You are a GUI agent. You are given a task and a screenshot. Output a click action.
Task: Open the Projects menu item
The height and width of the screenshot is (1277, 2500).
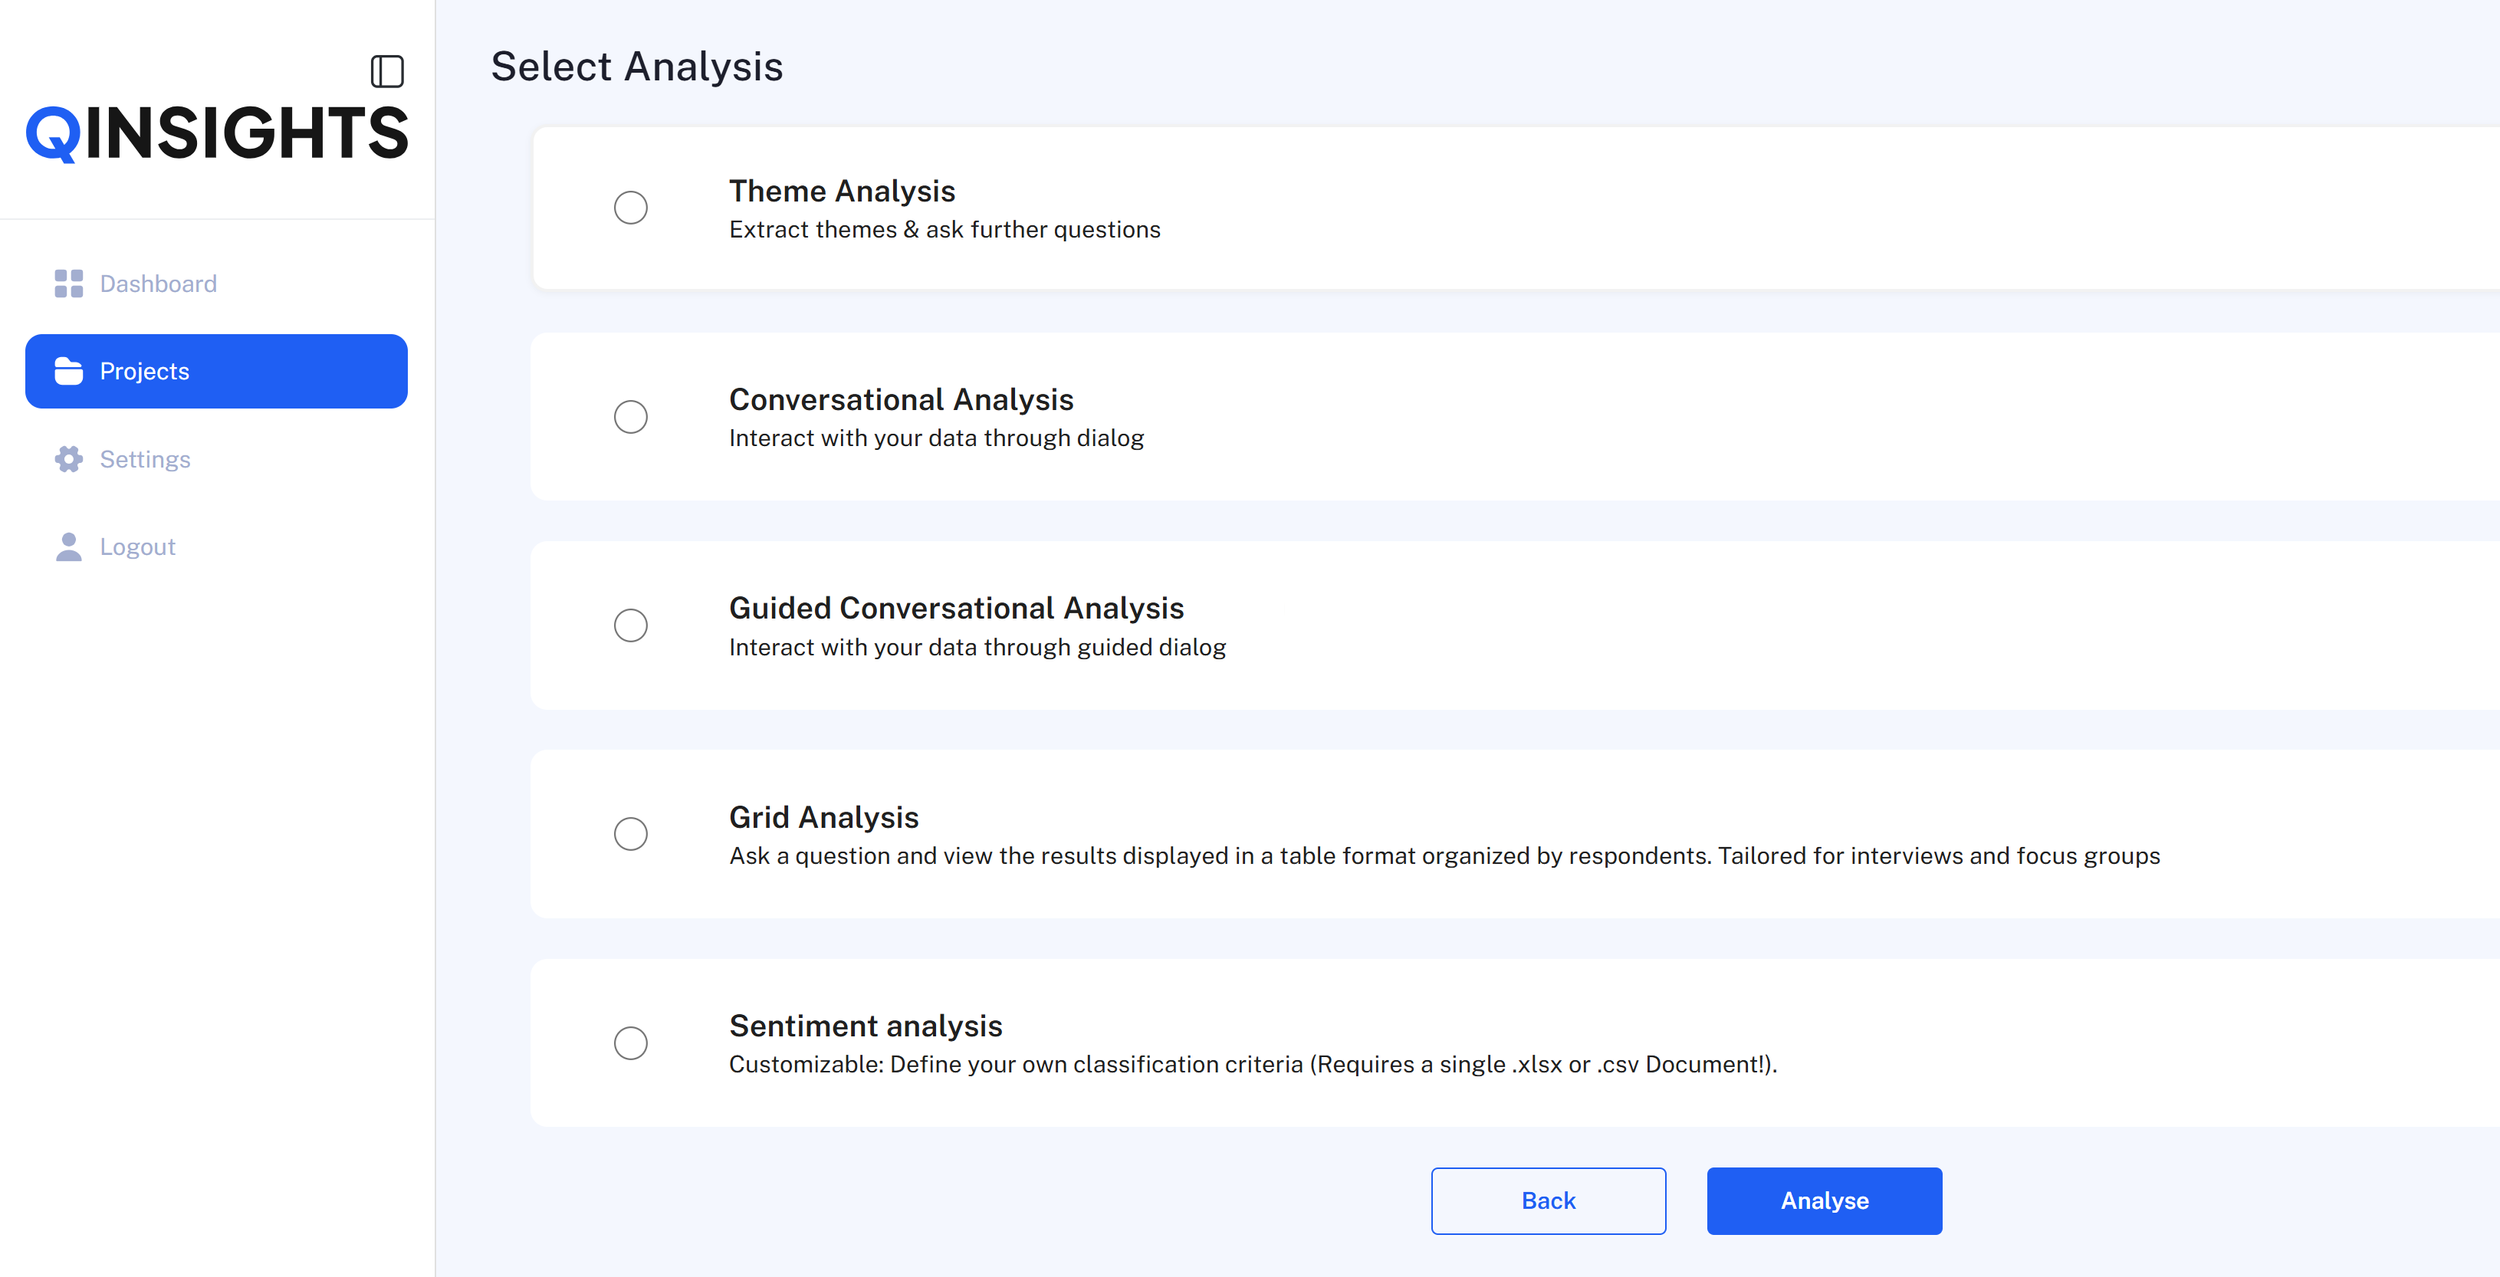point(216,371)
